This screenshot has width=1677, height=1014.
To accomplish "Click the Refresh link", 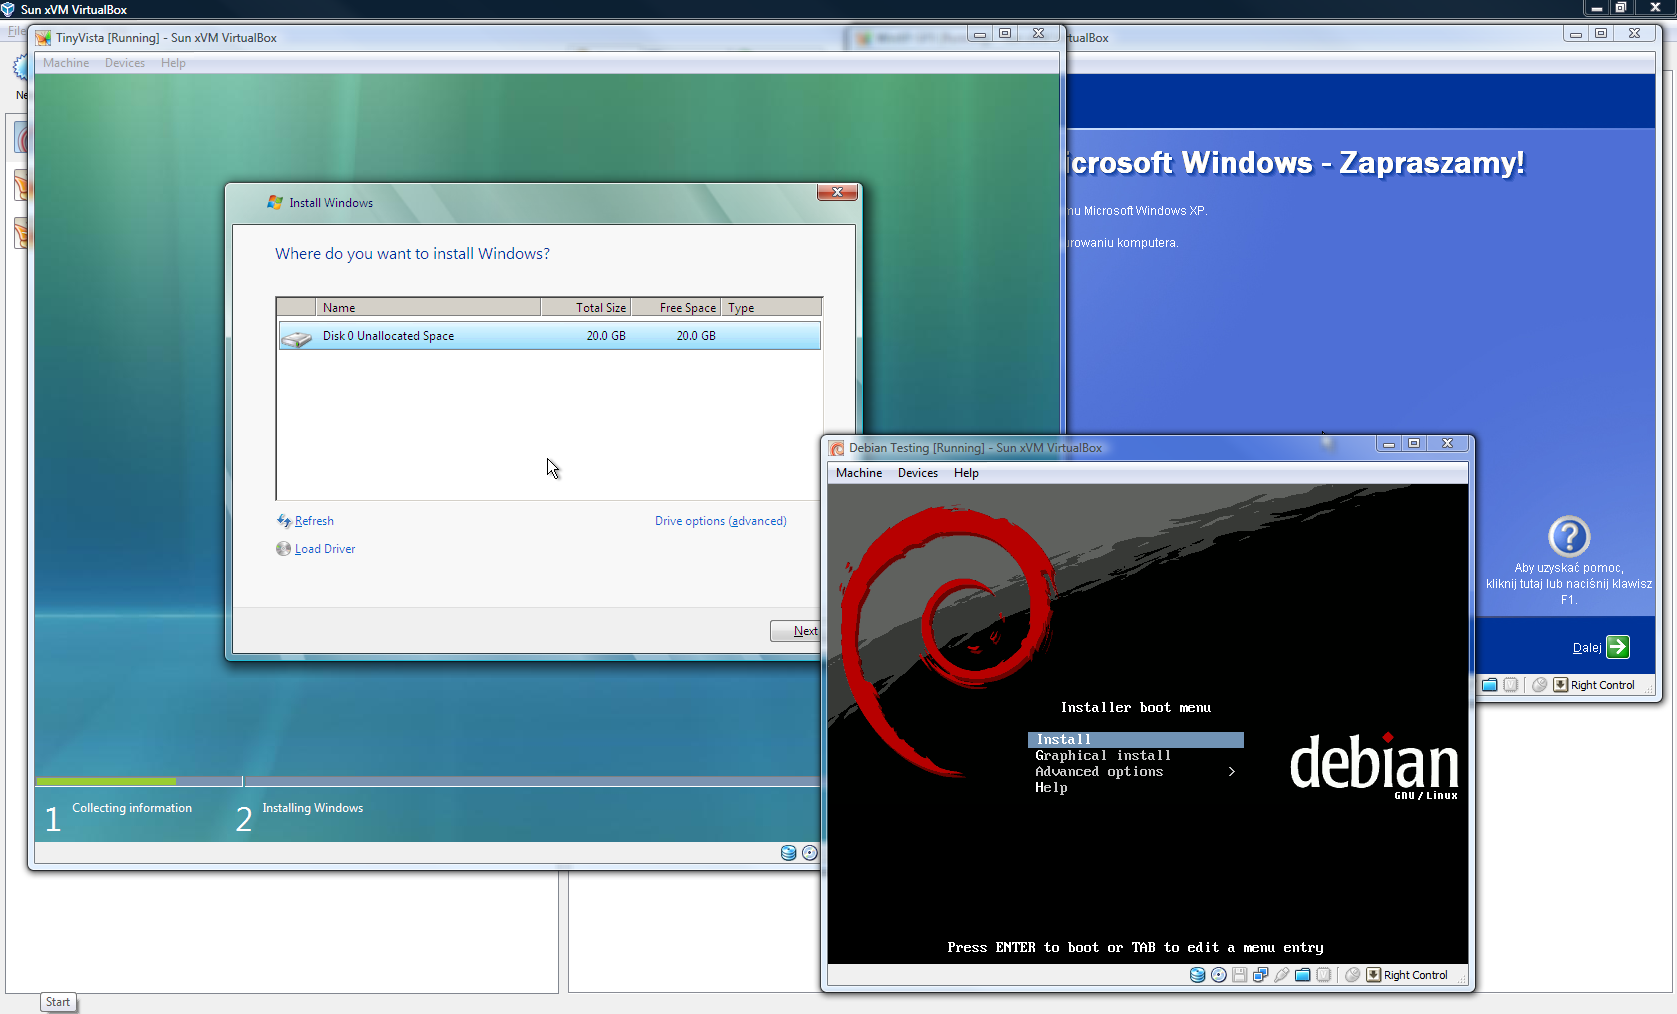I will (314, 521).
